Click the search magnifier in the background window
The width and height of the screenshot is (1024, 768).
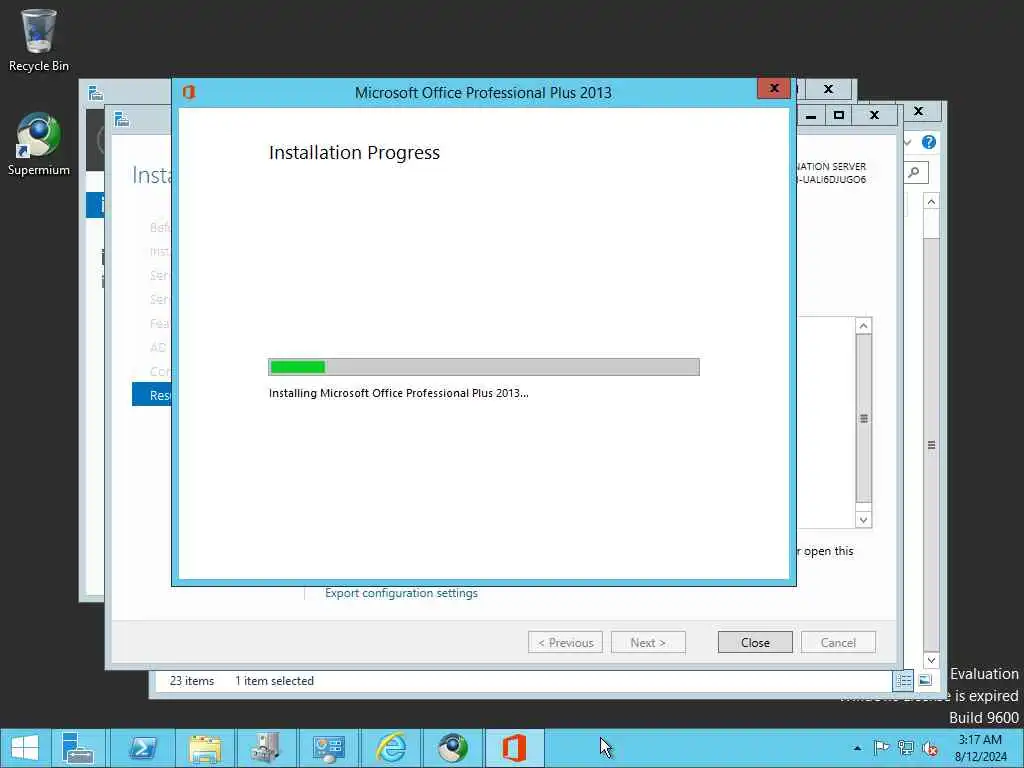tap(914, 172)
